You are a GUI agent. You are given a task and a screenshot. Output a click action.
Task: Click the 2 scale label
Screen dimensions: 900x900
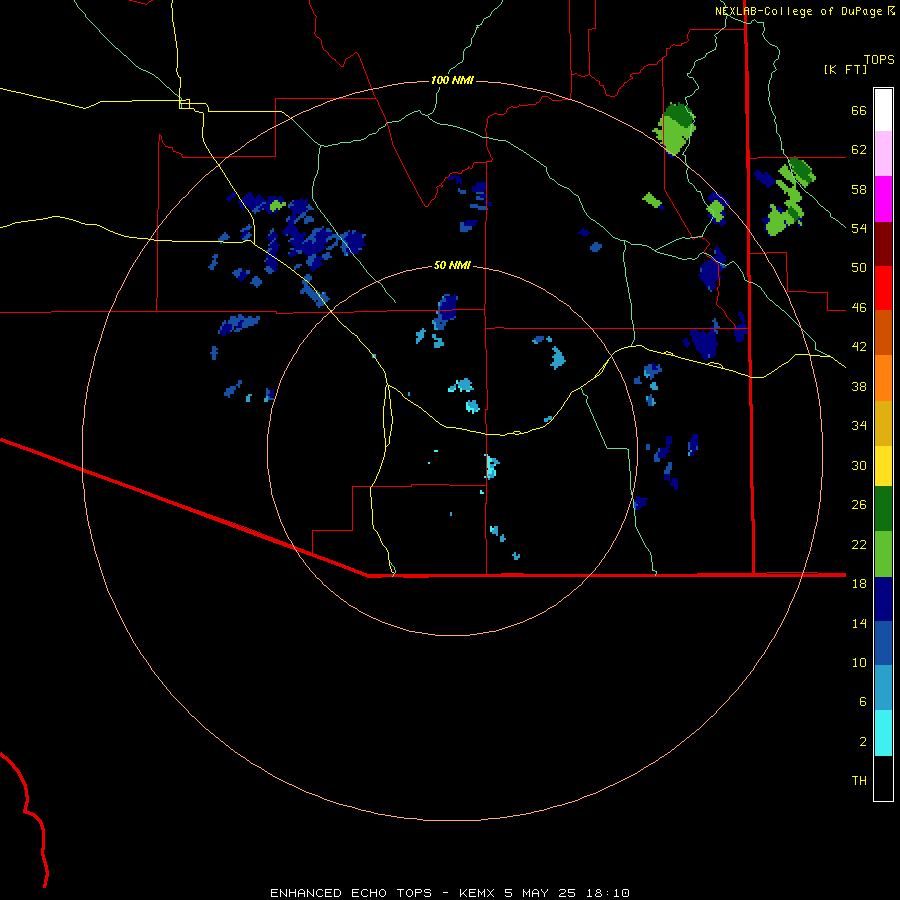tap(863, 742)
